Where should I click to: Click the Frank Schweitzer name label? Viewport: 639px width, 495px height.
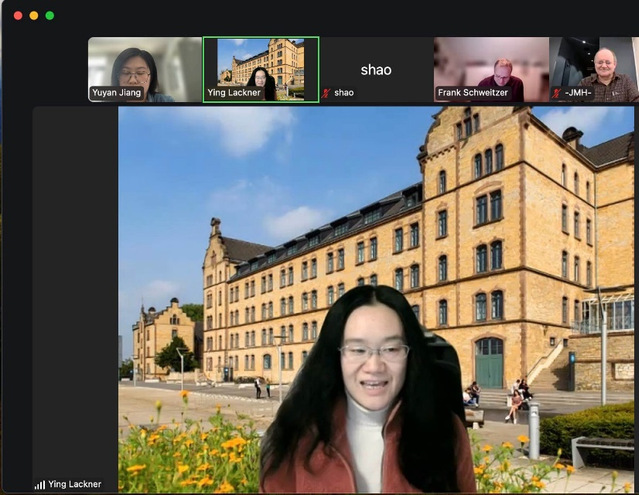click(x=477, y=93)
